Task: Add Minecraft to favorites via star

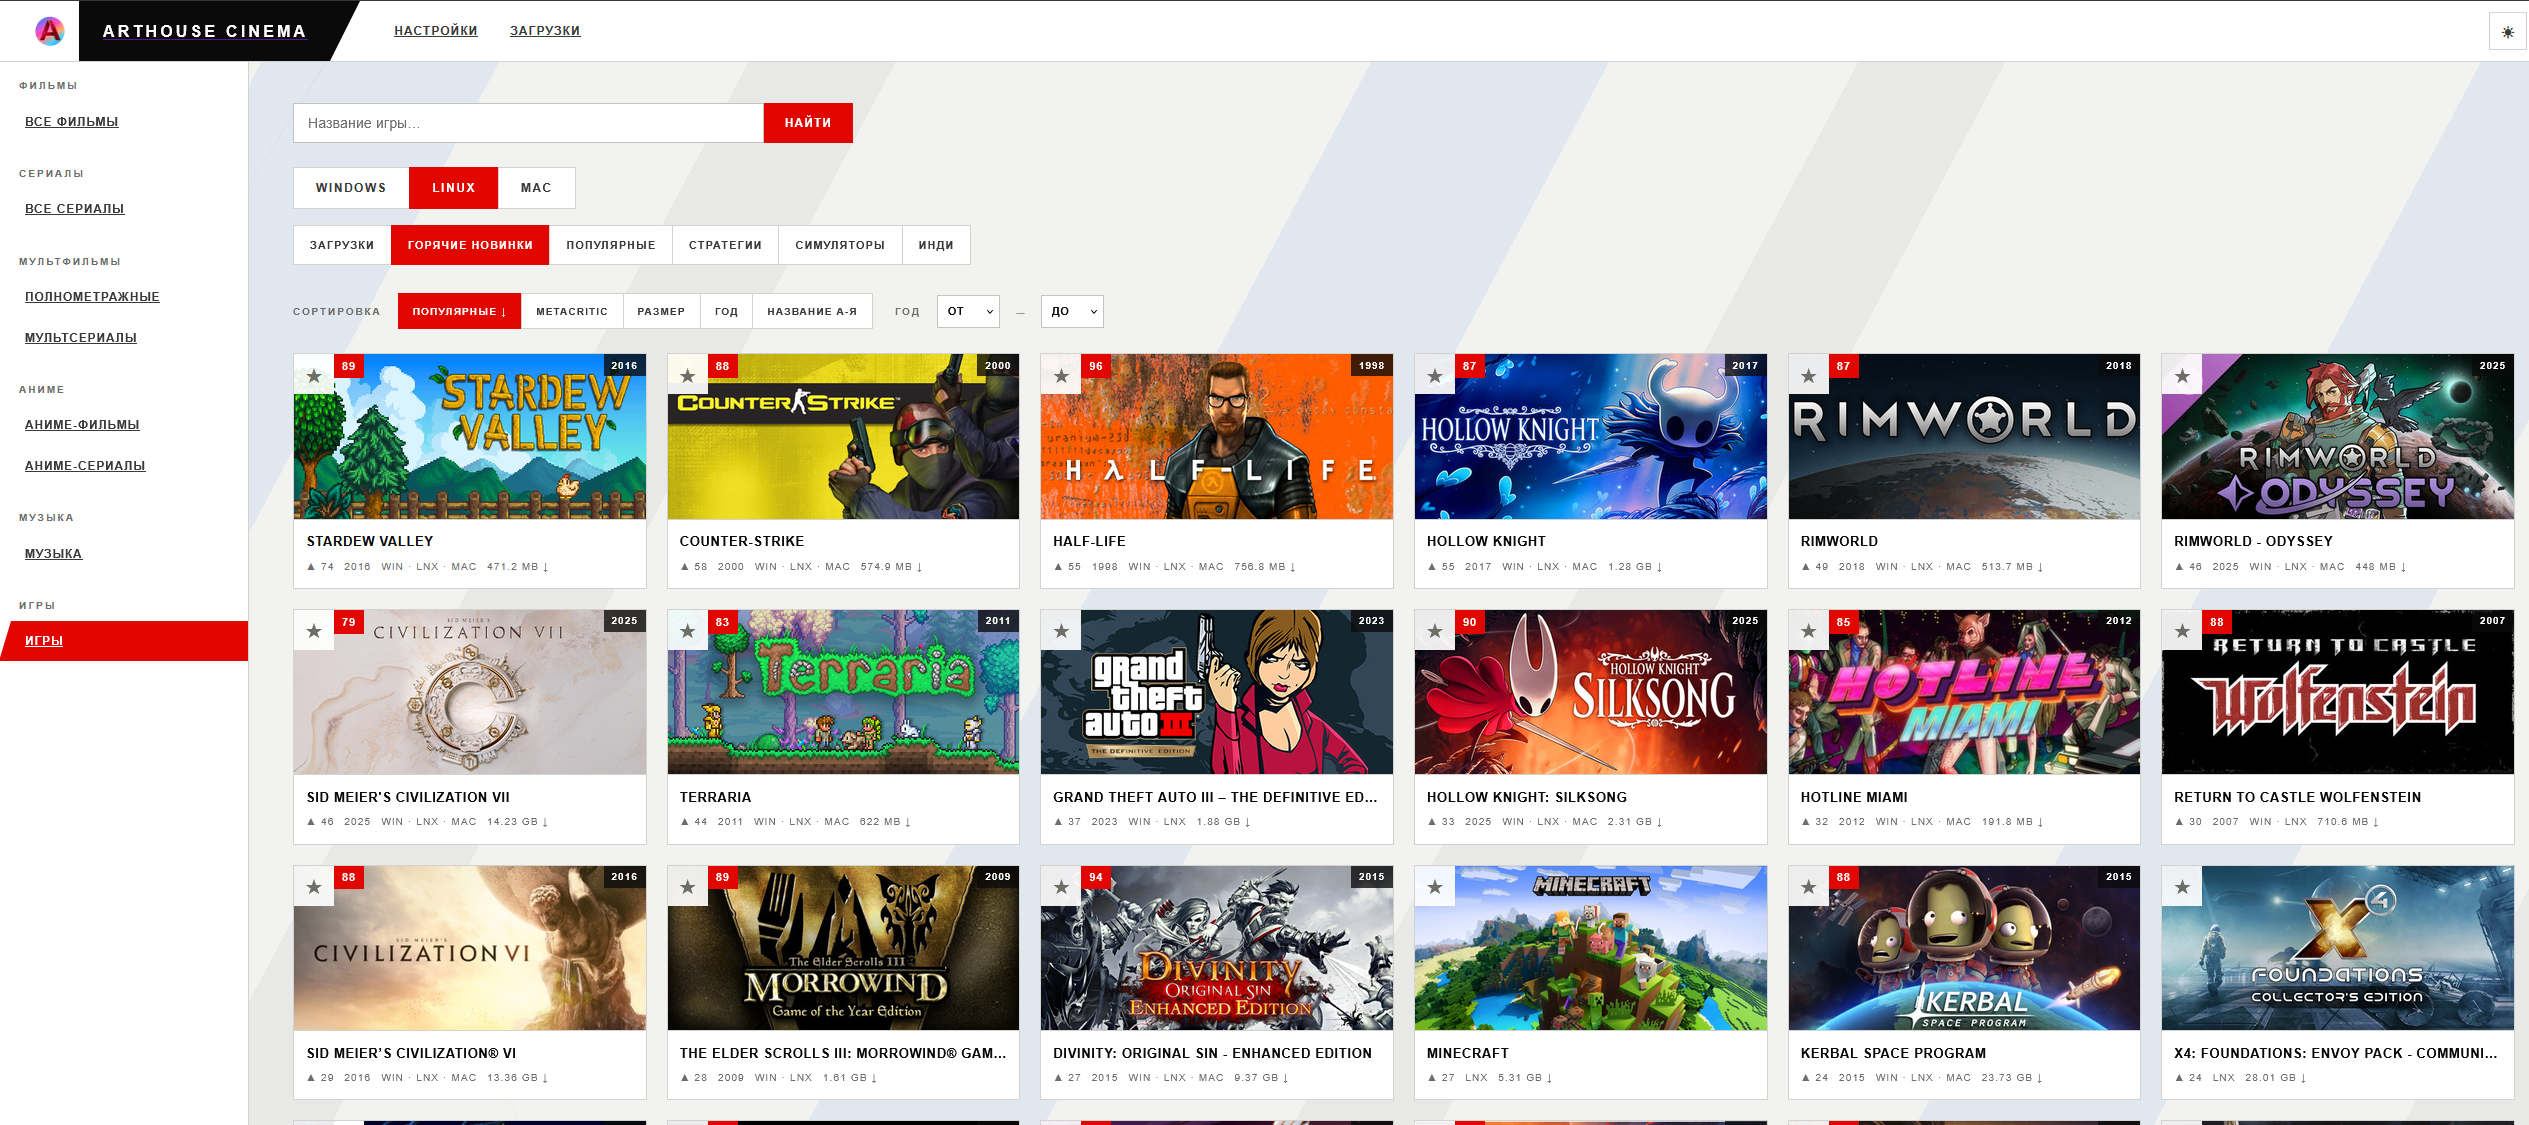Action: (1435, 887)
